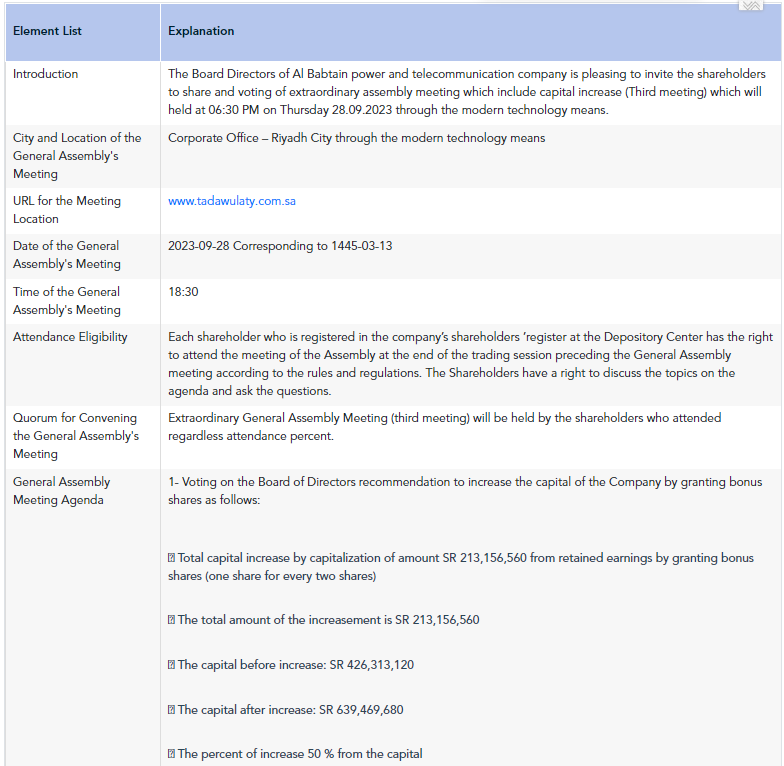This screenshot has height=766, width=784.
Task: Click "The capital after increase: SR 639,469,680" line
Action: 286,710
